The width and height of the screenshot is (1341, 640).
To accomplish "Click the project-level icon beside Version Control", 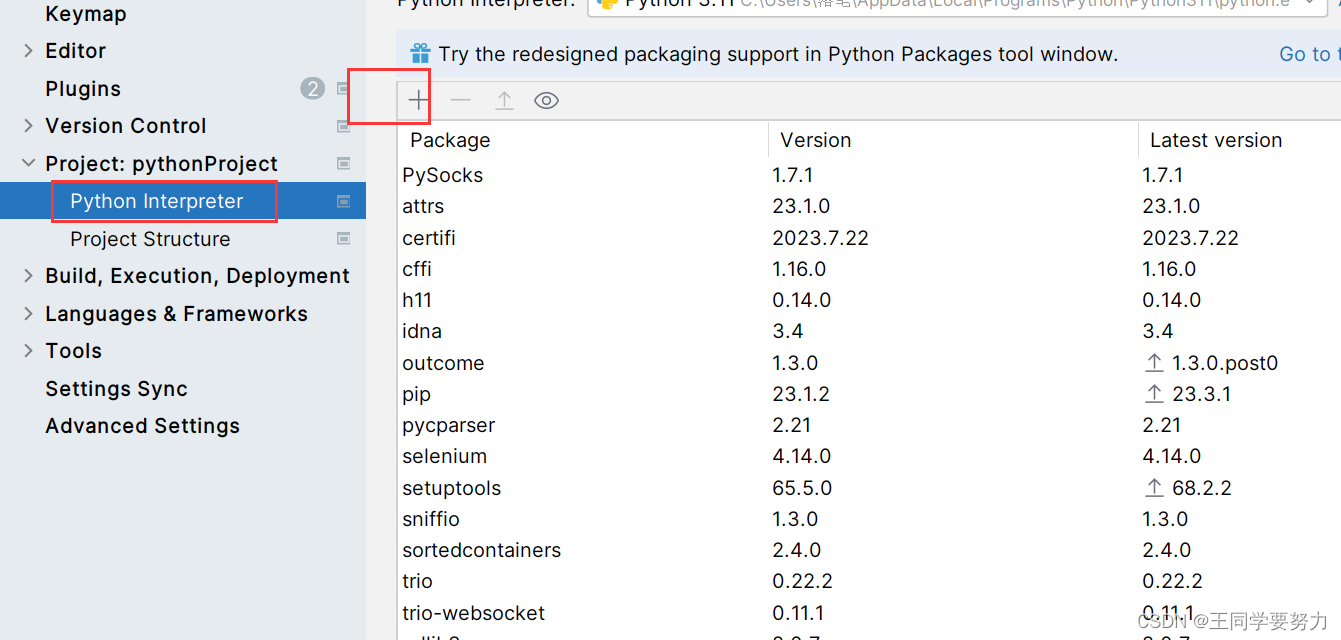I will click(x=343, y=126).
